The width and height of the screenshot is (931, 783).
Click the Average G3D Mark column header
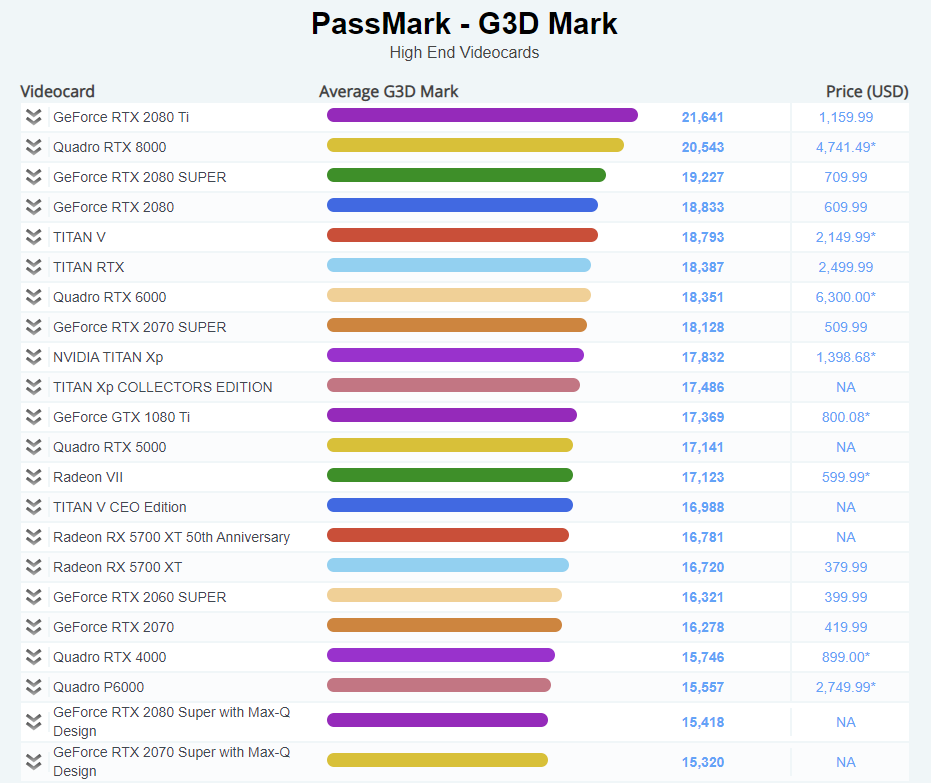(x=388, y=91)
